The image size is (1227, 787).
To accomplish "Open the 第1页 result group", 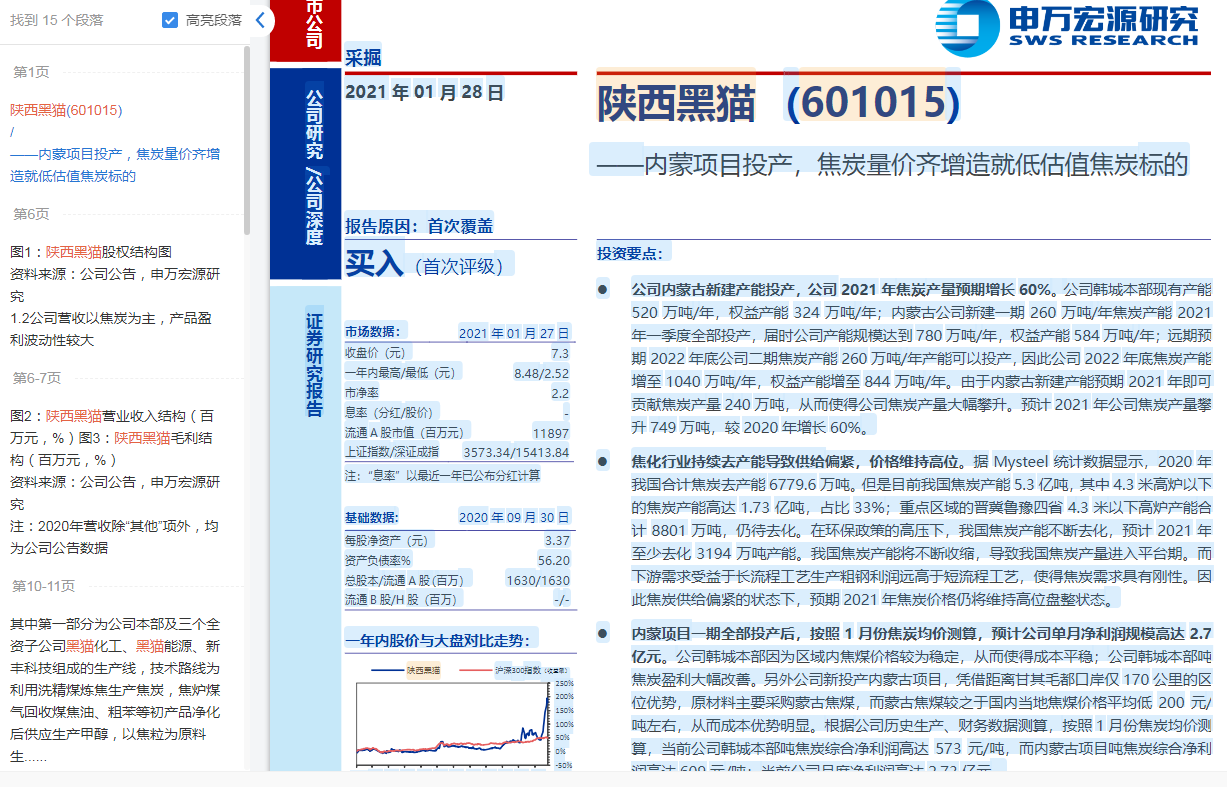I will pyautogui.click(x=30, y=72).
